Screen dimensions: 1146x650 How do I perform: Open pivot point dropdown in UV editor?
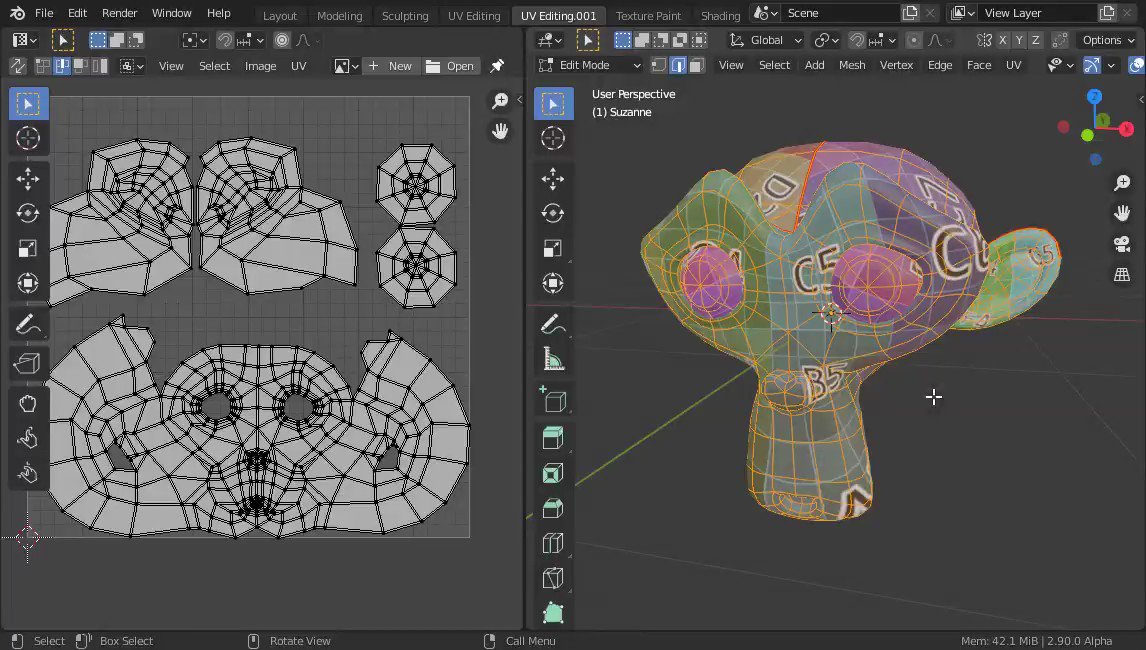(194, 40)
